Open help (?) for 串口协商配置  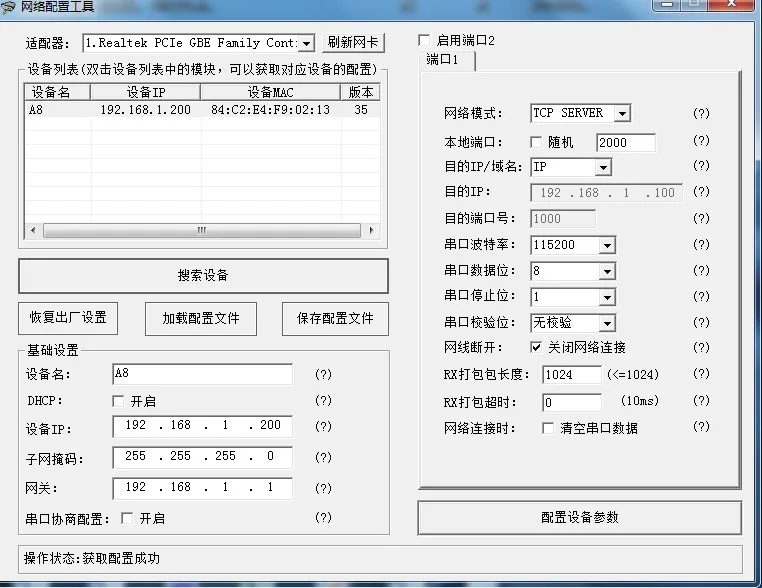(x=323, y=517)
